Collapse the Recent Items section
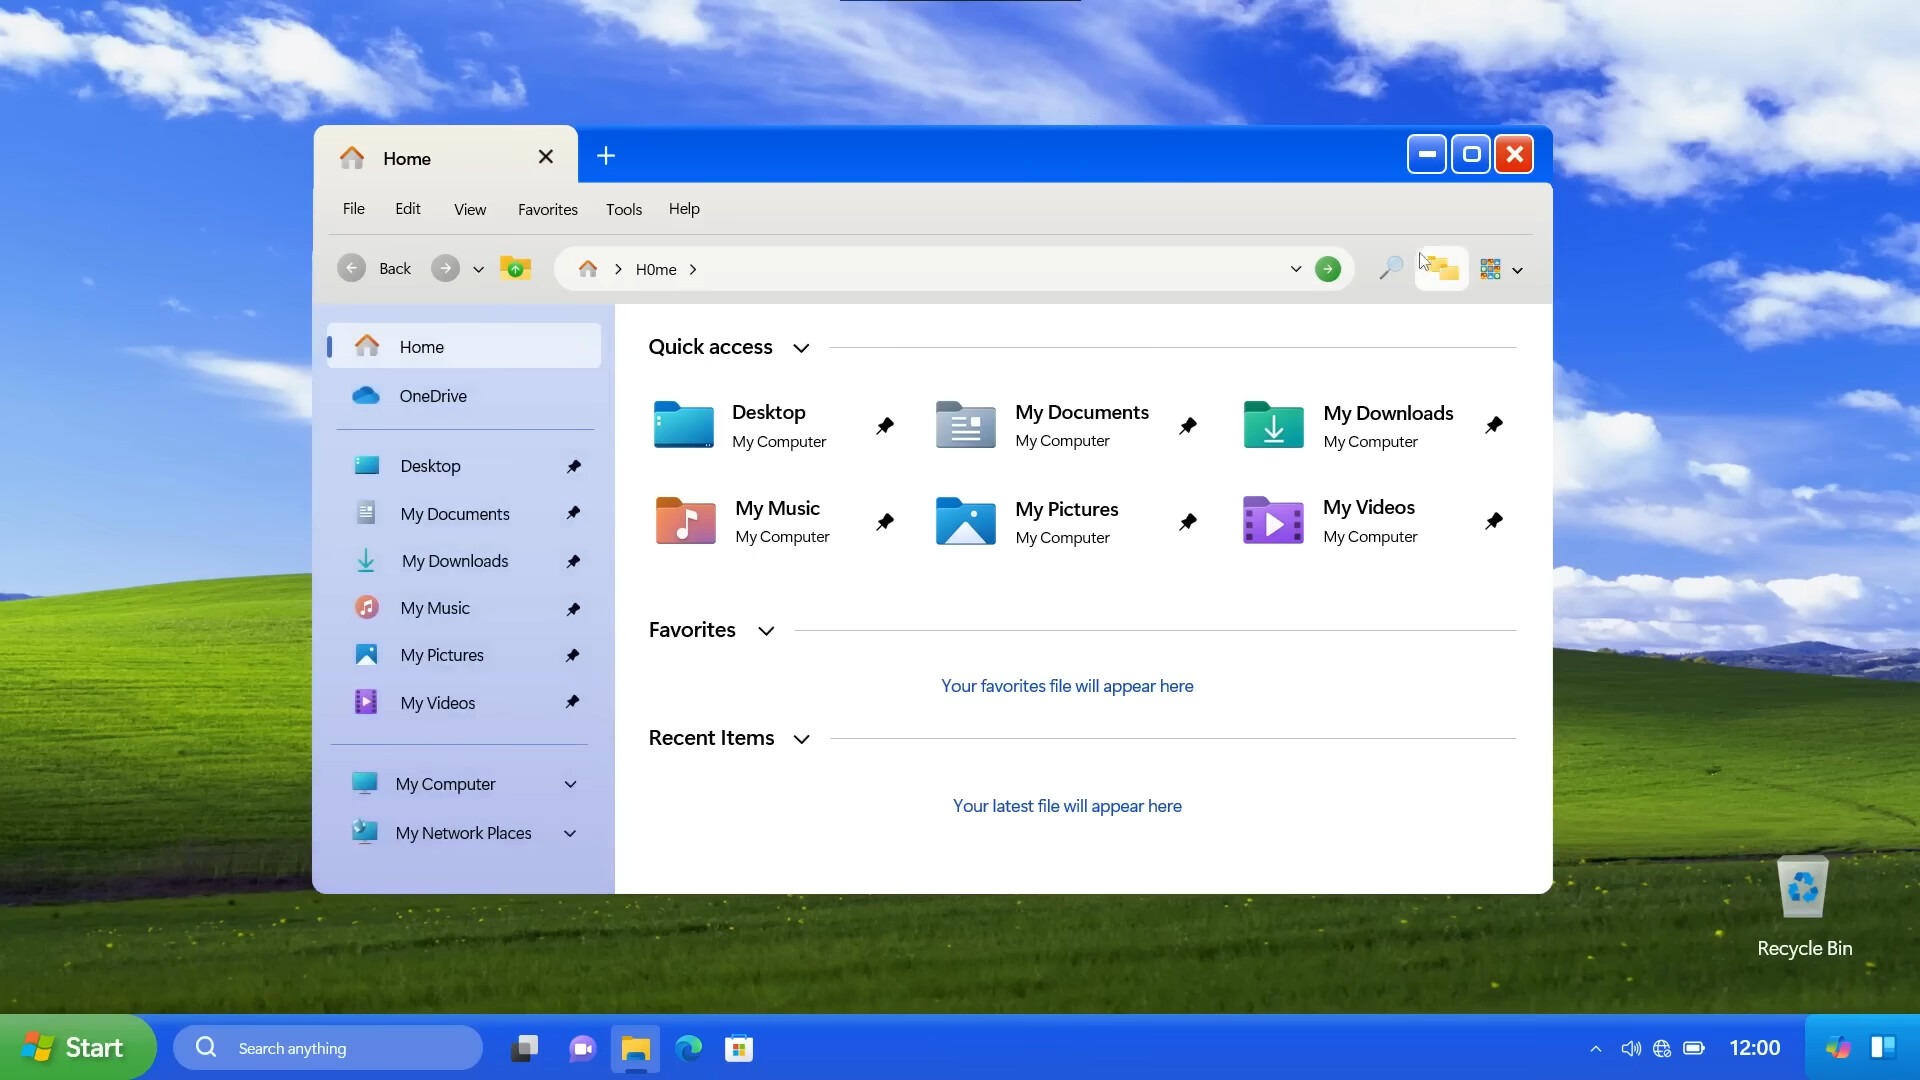 tap(801, 739)
